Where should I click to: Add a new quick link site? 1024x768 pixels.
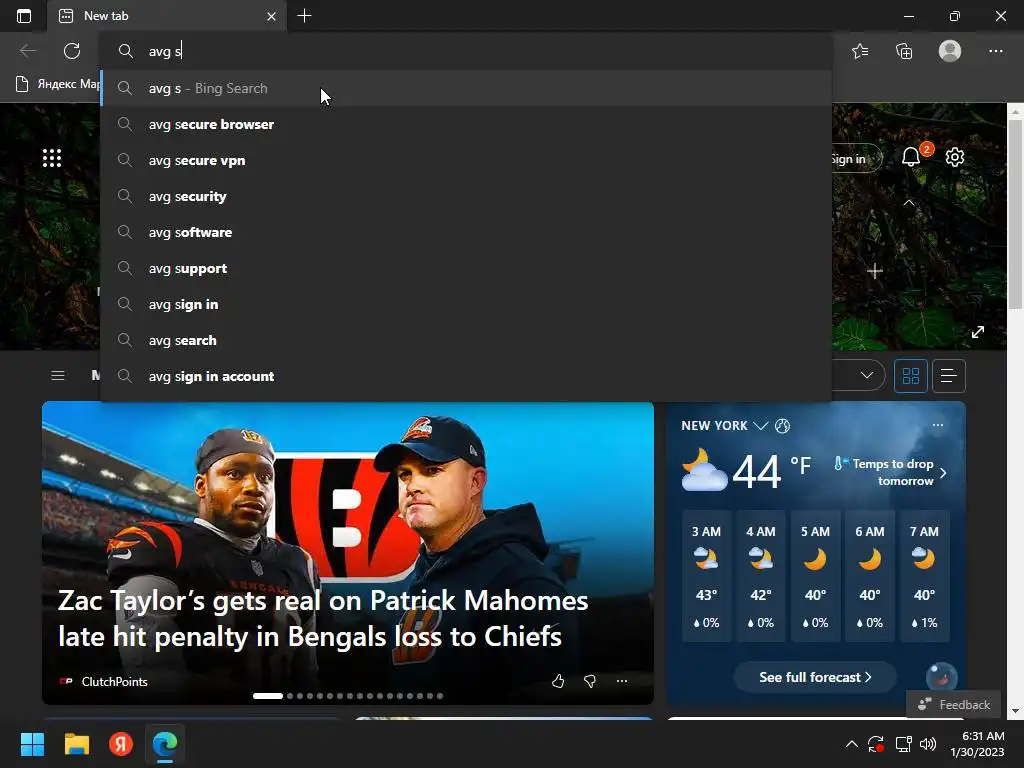click(875, 271)
